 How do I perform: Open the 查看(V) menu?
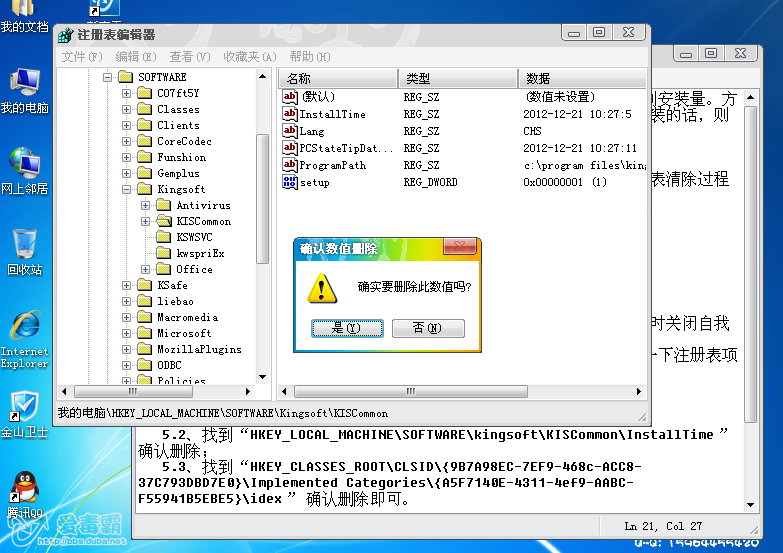pyautogui.click(x=190, y=56)
